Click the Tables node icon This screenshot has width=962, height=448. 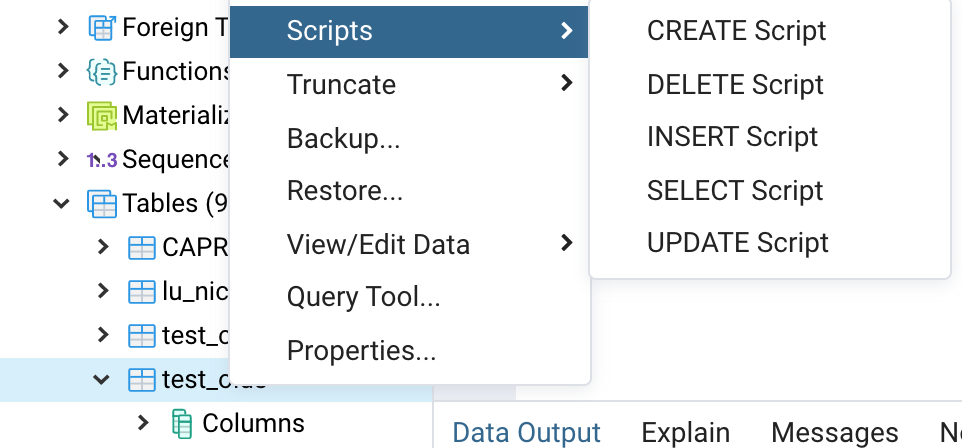(102, 204)
